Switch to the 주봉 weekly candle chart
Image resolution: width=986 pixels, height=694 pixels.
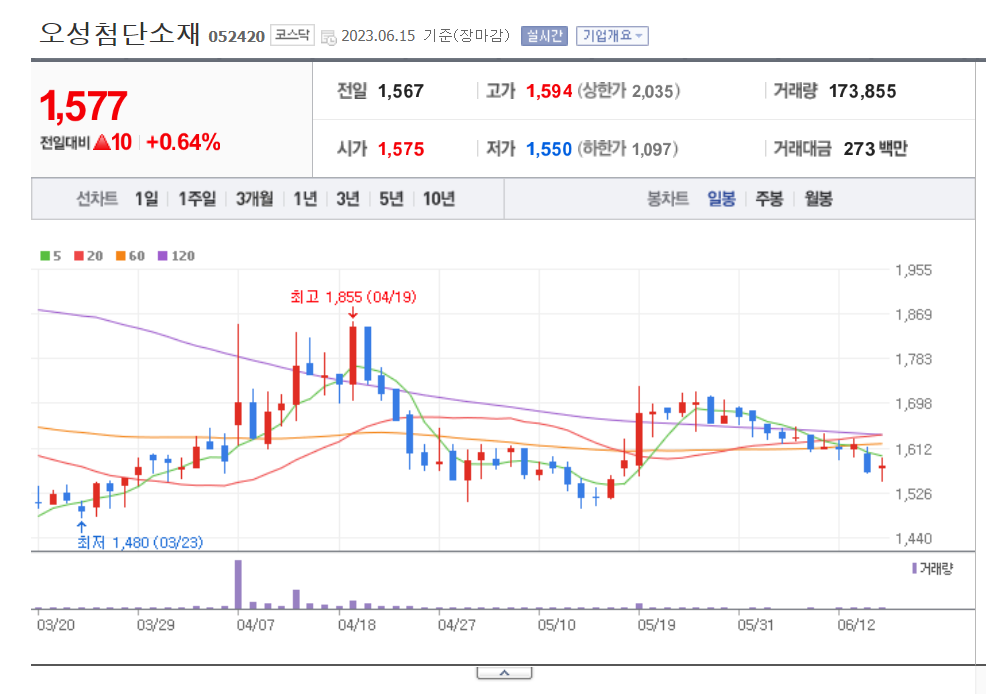[770, 199]
